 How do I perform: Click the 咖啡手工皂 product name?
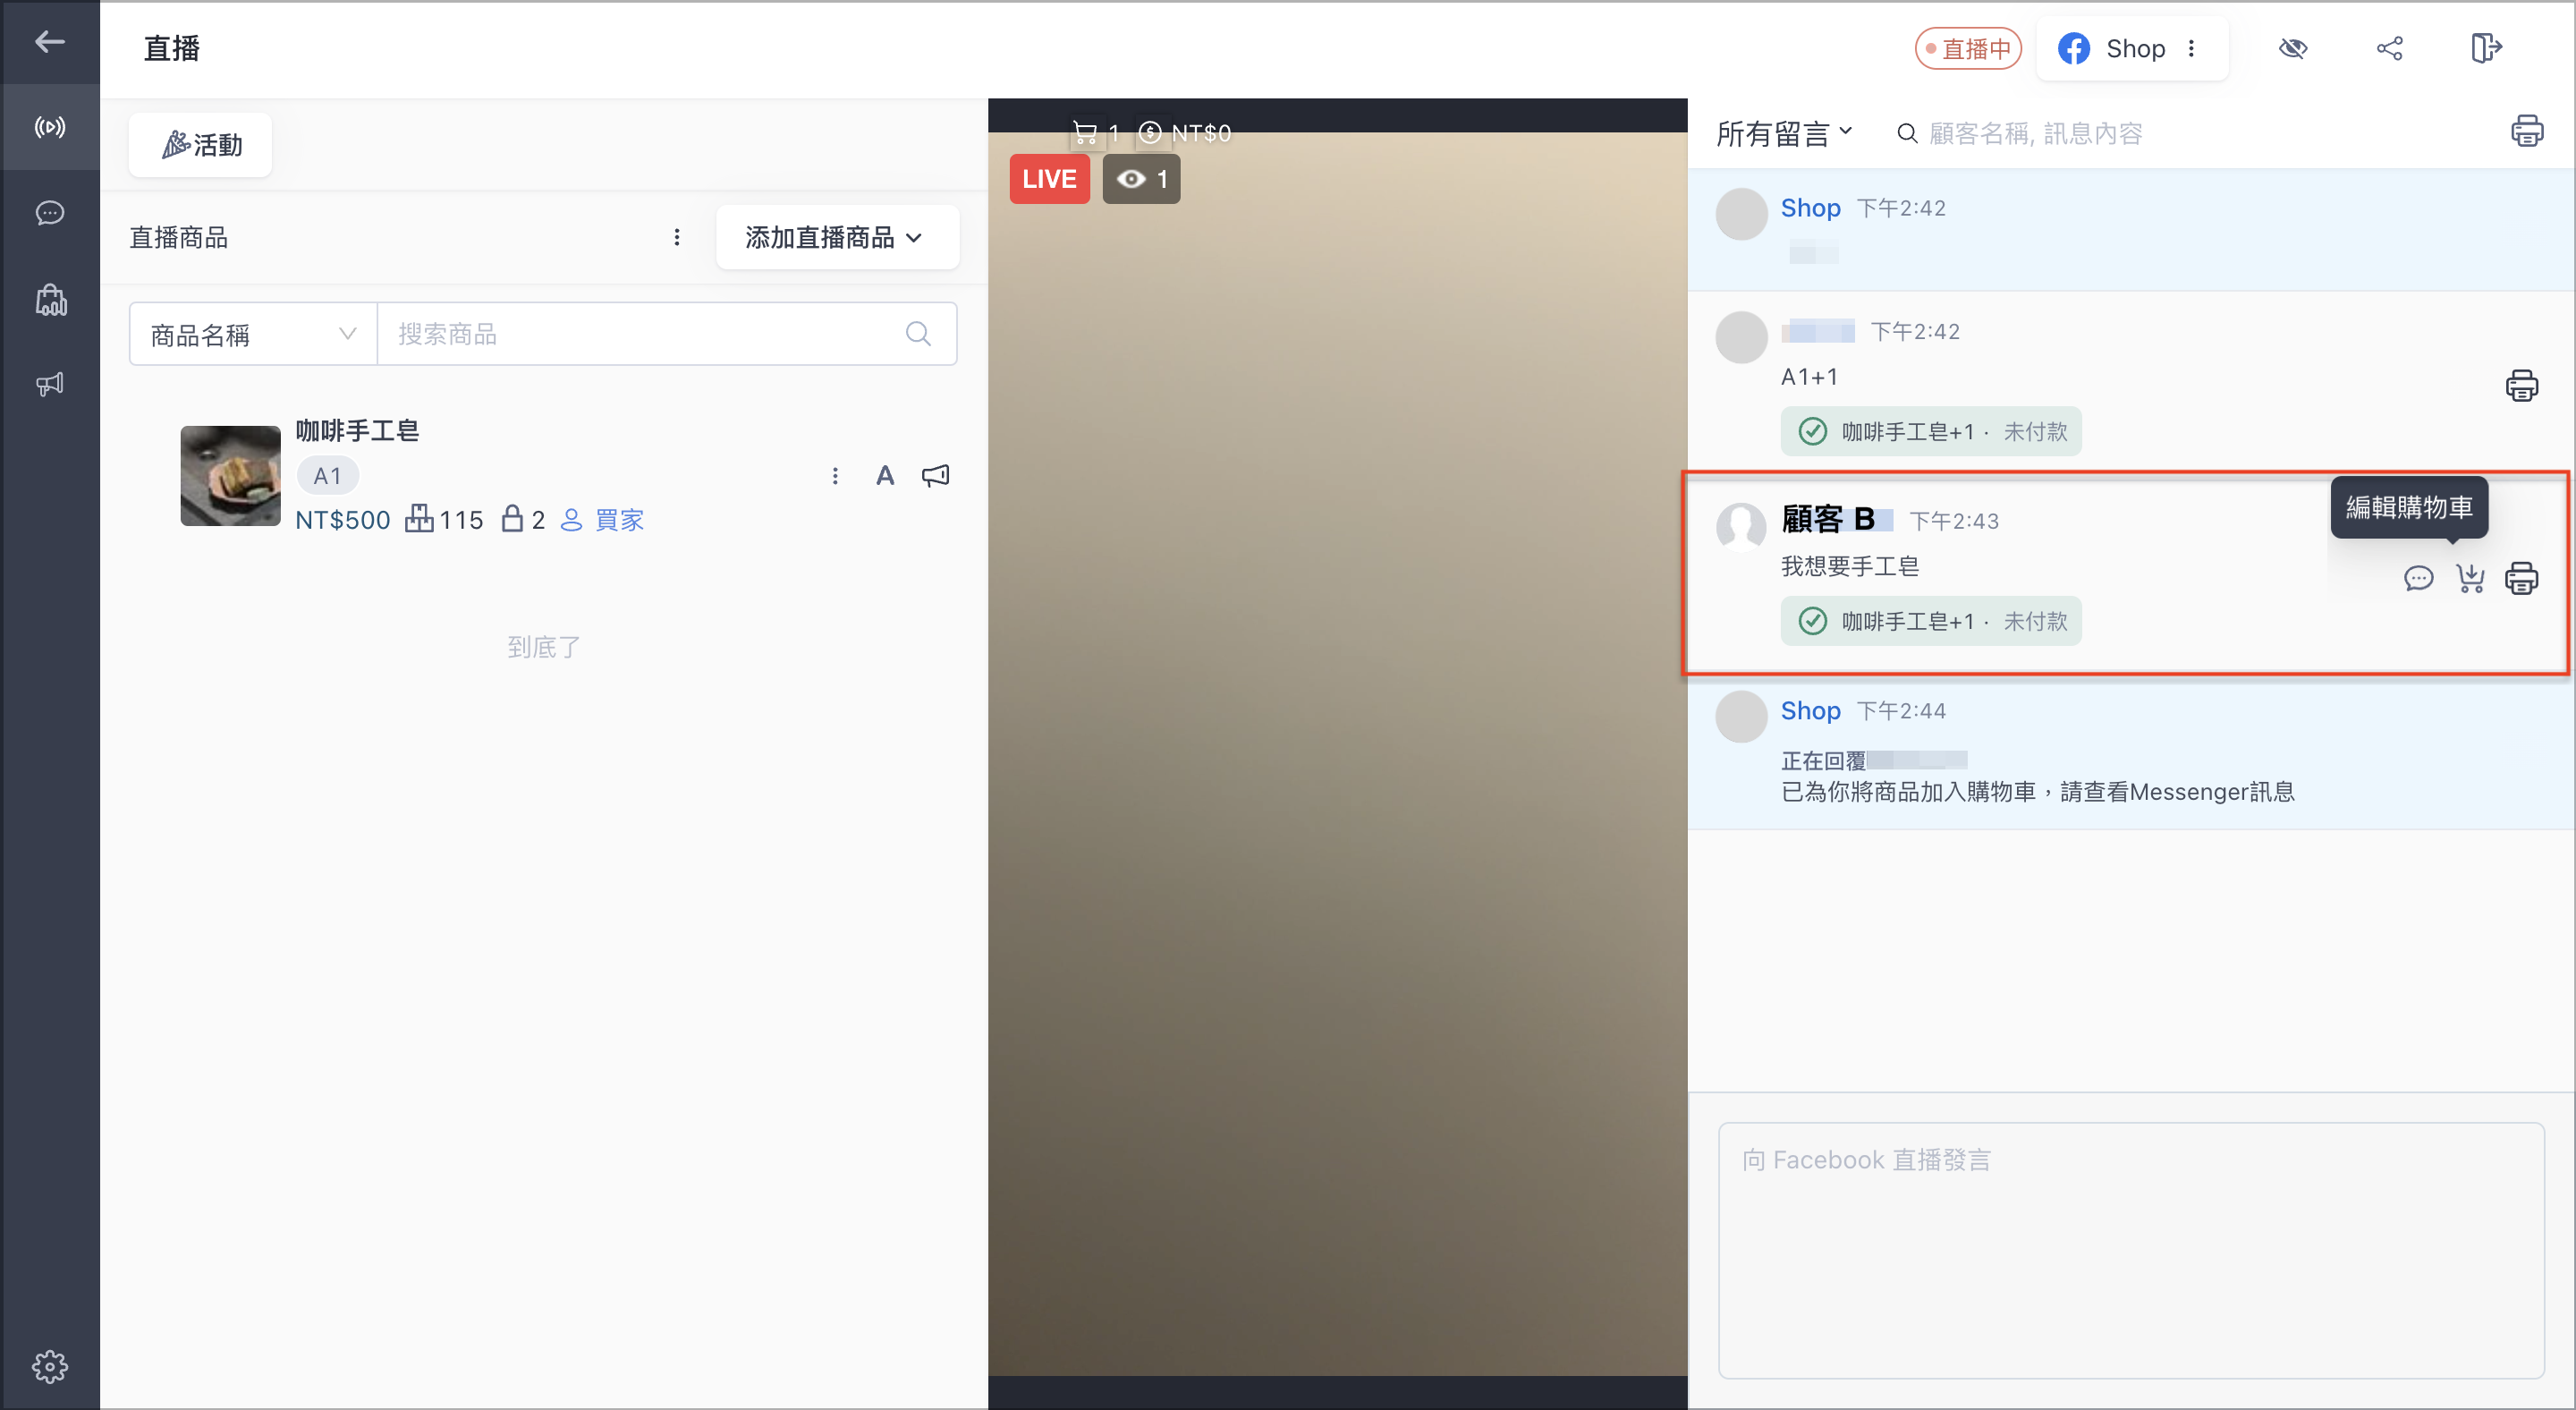(357, 431)
